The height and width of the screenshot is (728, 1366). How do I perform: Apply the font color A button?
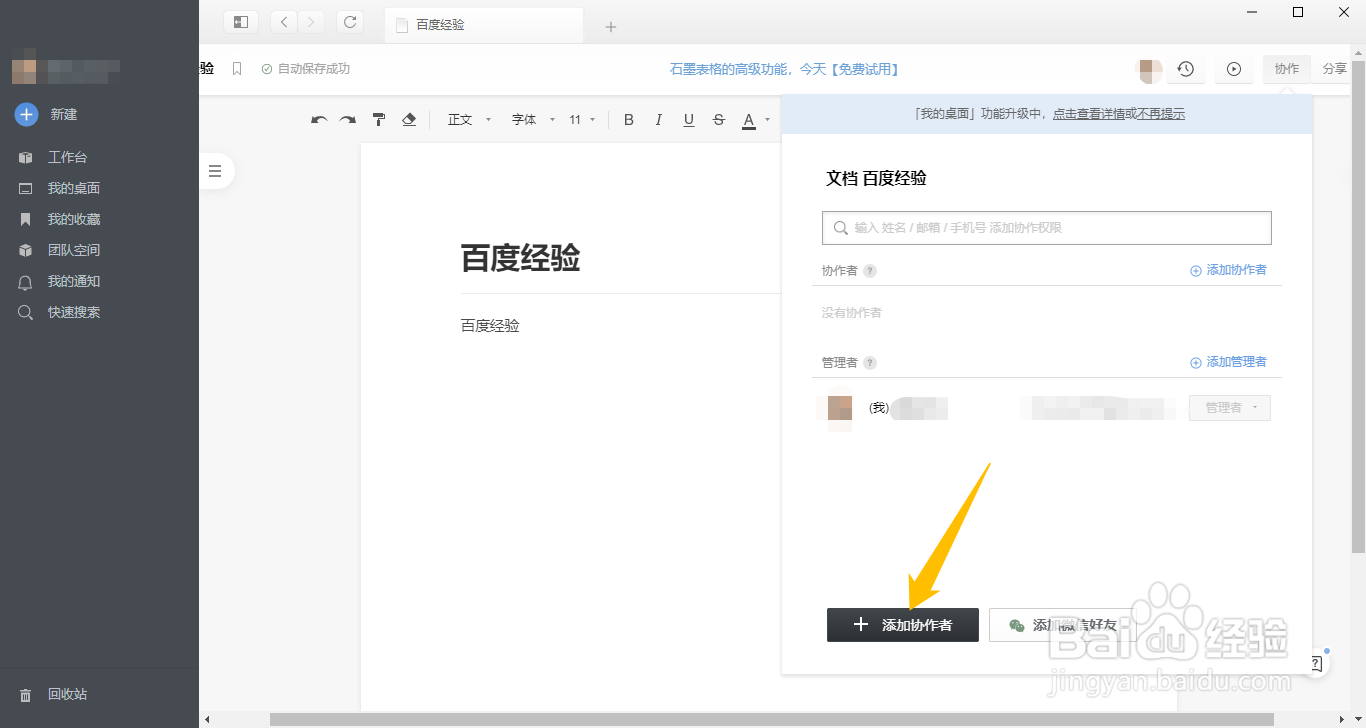tap(748, 121)
